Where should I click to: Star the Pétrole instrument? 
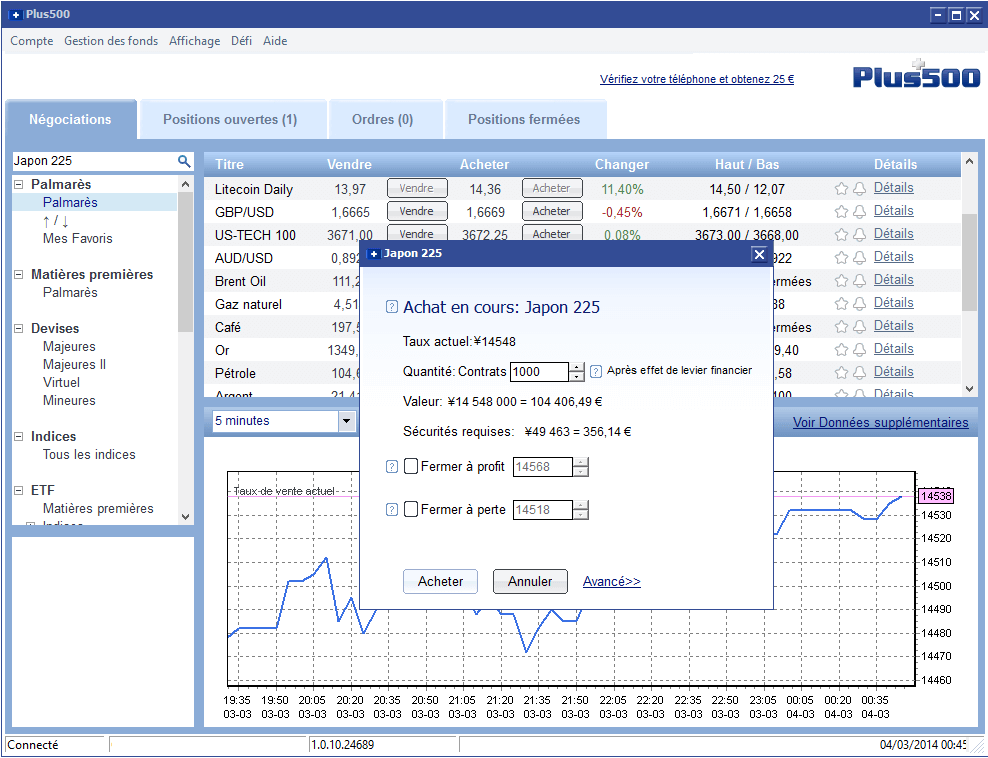pyautogui.click(x=841, y=372)
